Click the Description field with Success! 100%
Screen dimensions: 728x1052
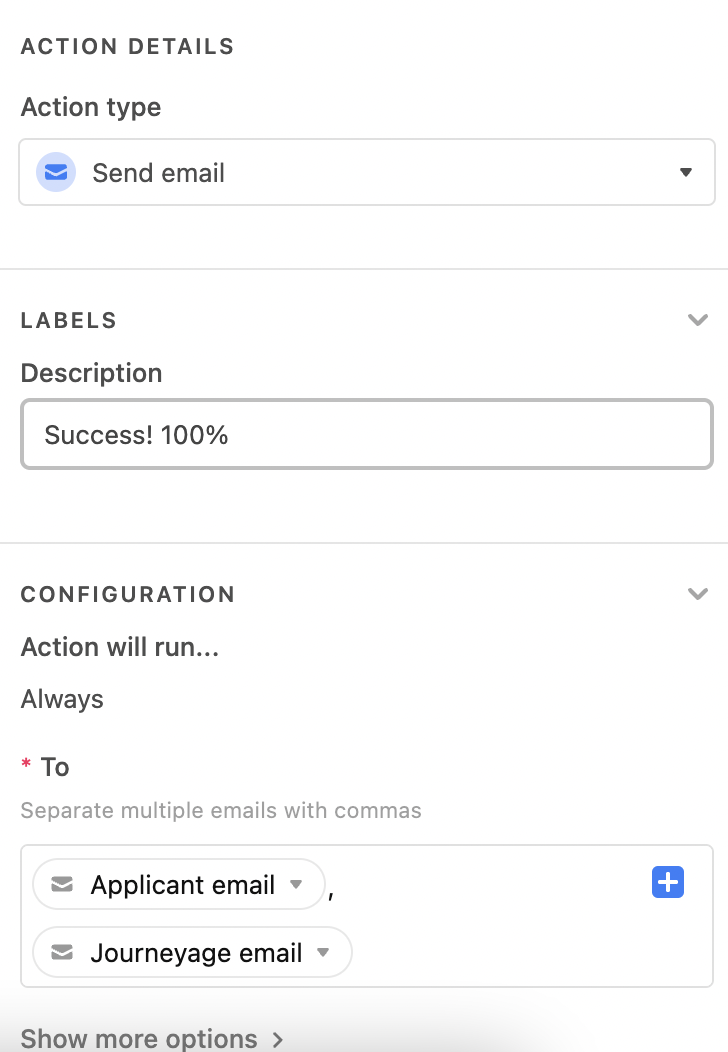(367, 434)
